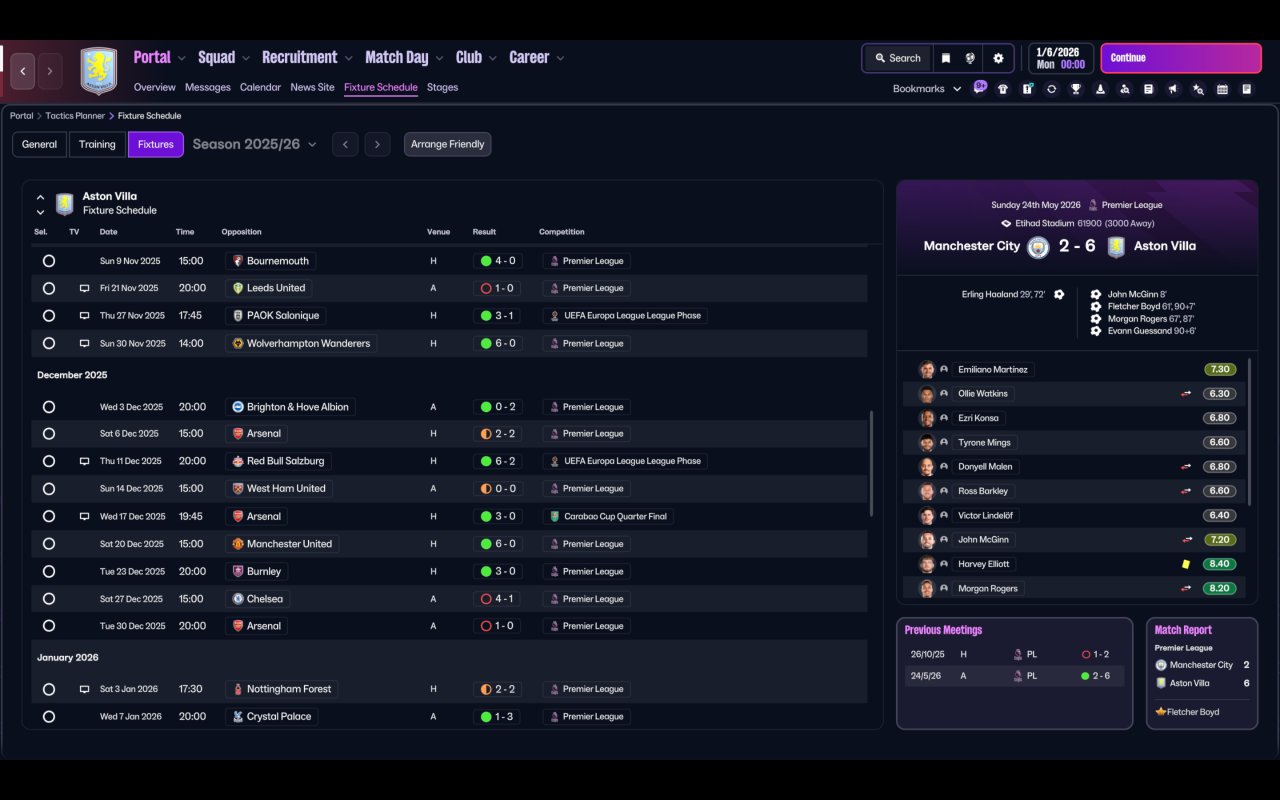
Task: Click the exclamation alert icon in bookmarks bar
Action: click(x=1027, y=89)
